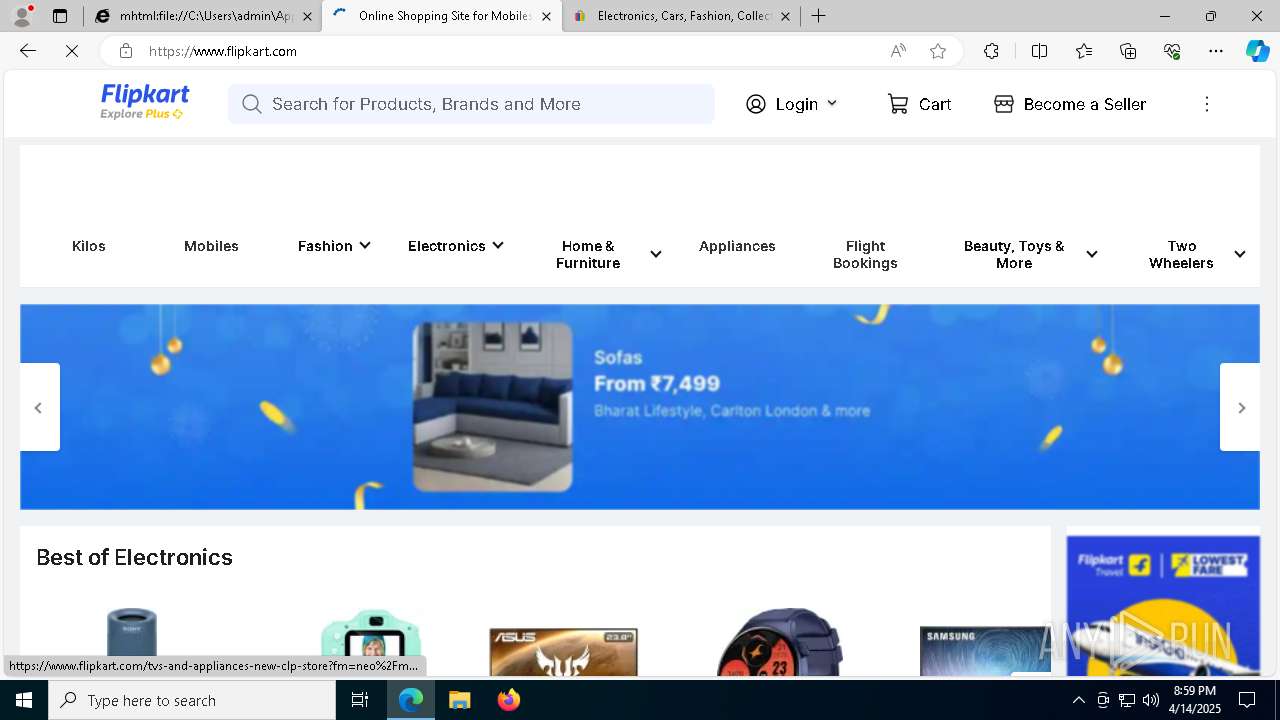Expand the Fashion category menu
Screen dimensions: 1280x720
(334, 246)
